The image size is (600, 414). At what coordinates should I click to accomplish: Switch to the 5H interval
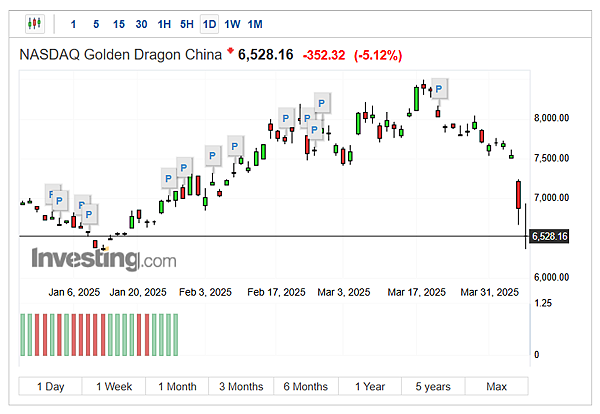[187, 24]
